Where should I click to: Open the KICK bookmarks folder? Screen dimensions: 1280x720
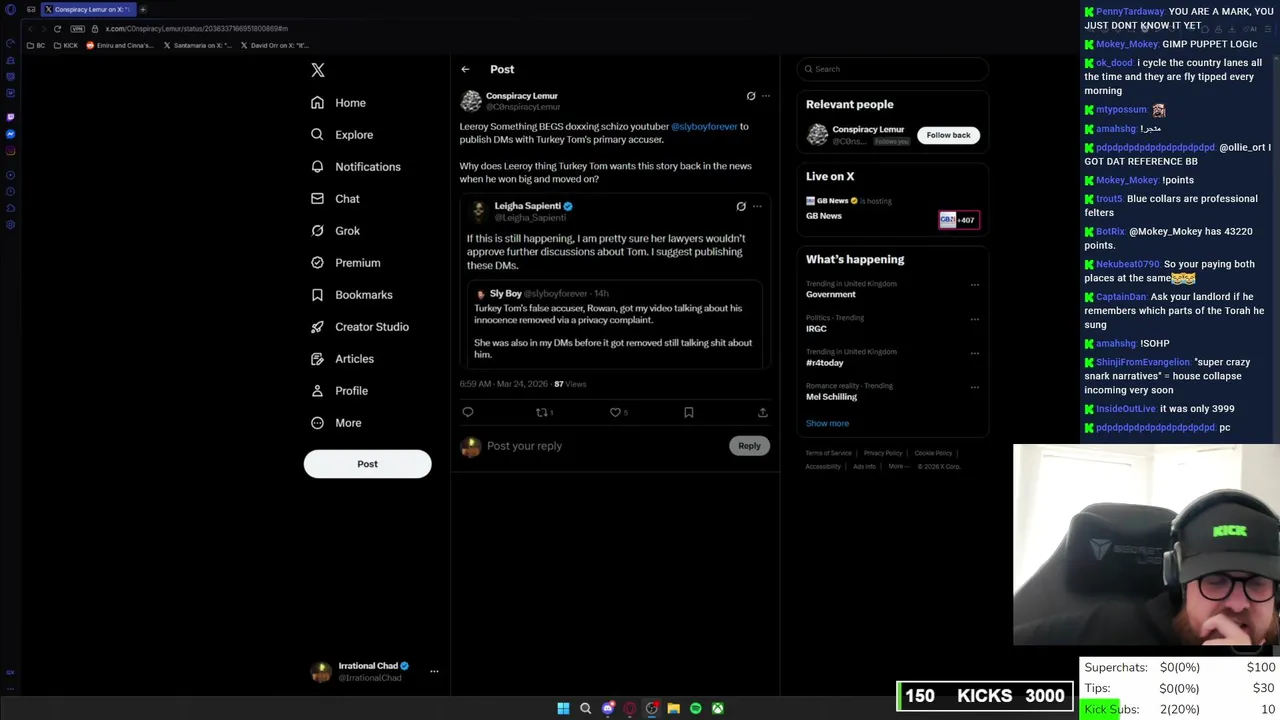[x=66, y=45]
